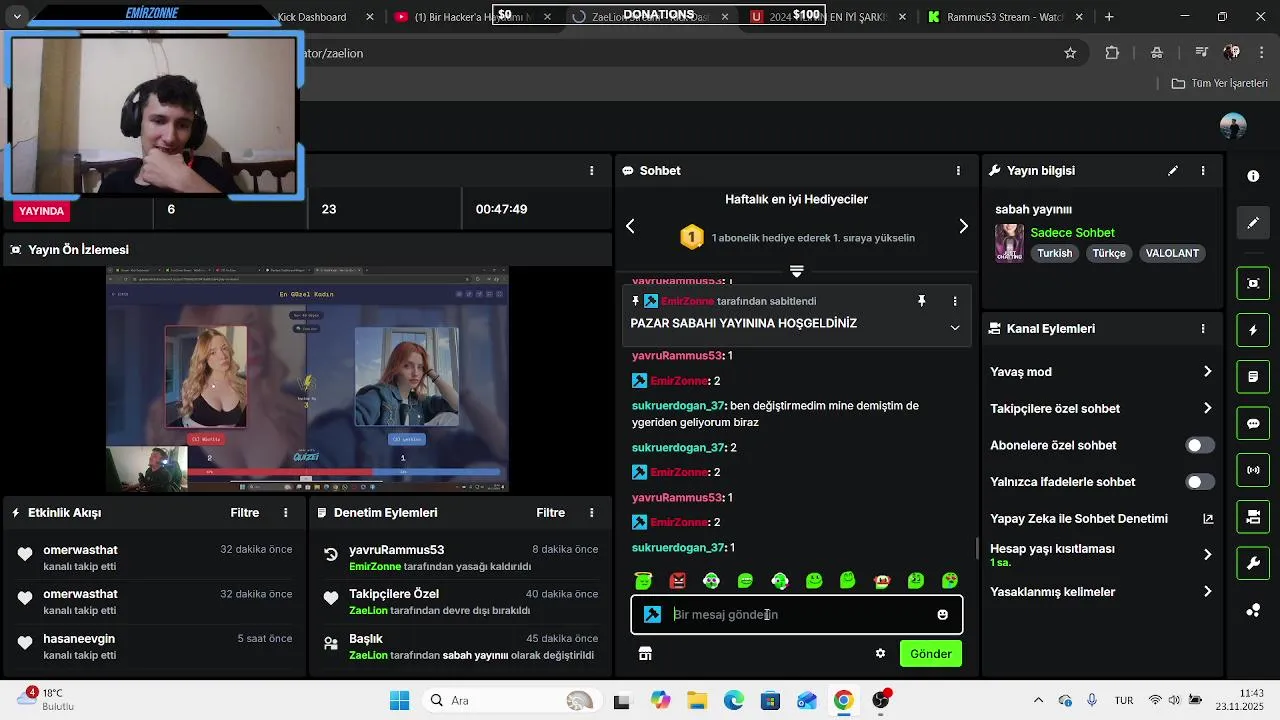Go to previous top gifters slide

pos(630,227)
